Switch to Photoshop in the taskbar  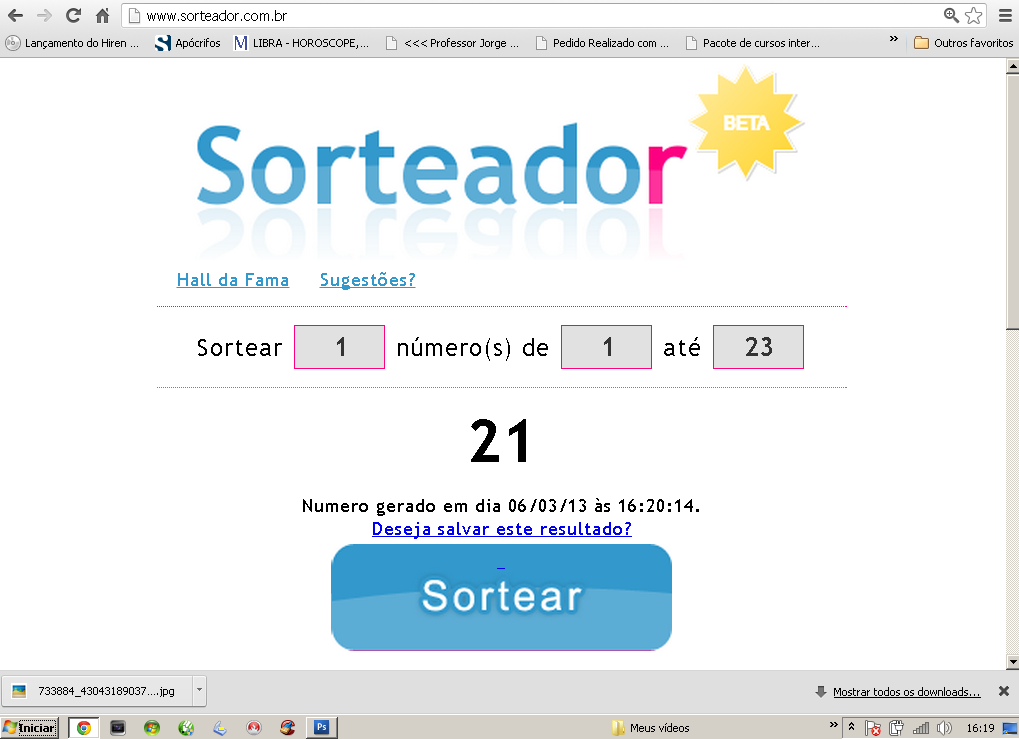tap(322, 727)
